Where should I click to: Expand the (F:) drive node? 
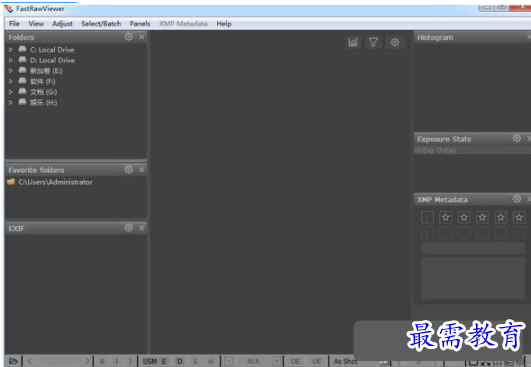click(11, 81)
